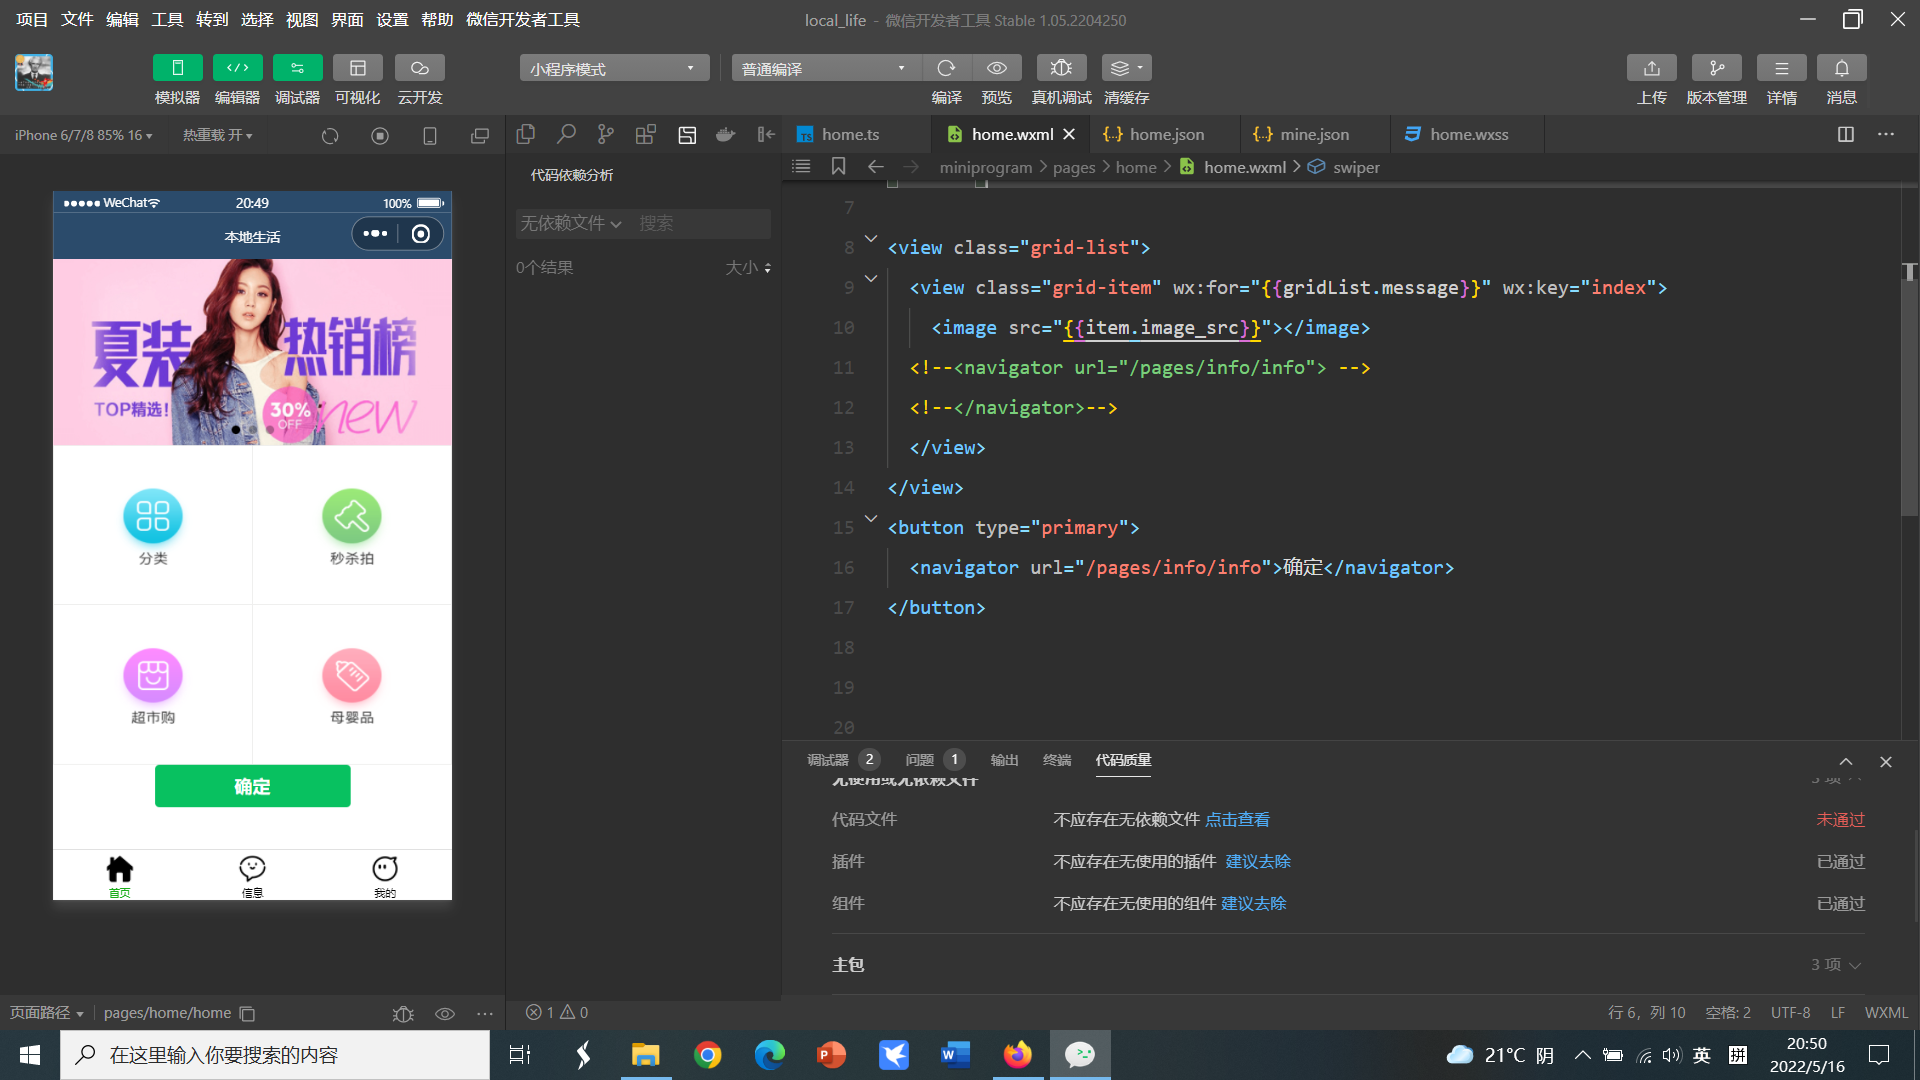This screenshot has height=1080, width=1920.
Task: Click the upload icon
Action: click(1651, 68)
